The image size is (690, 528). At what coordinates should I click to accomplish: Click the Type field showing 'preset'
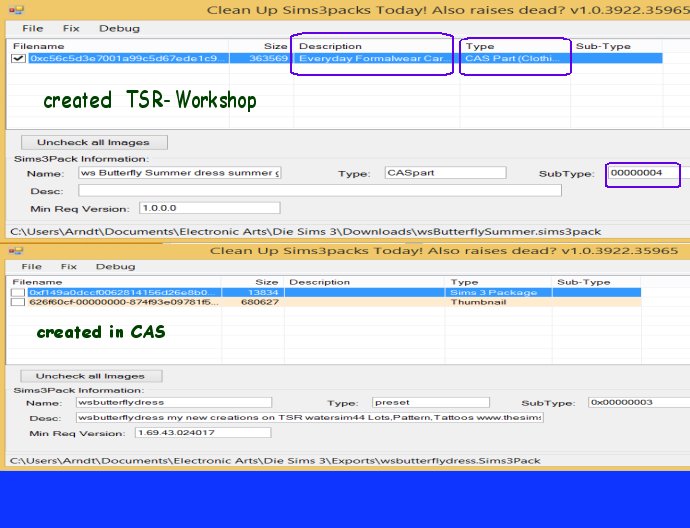[430, 402]
